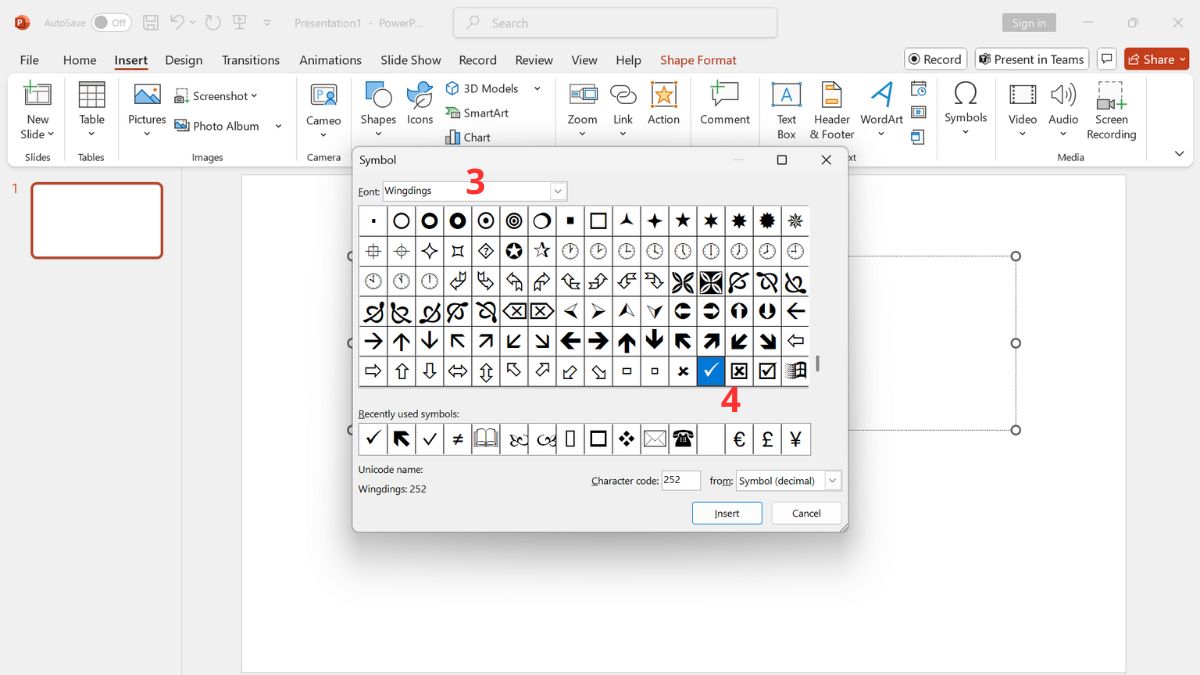Image resolution: width=1200 pixels, height=675 pixels.
Task: Open the Symbols group
Action: click(966, 109)
